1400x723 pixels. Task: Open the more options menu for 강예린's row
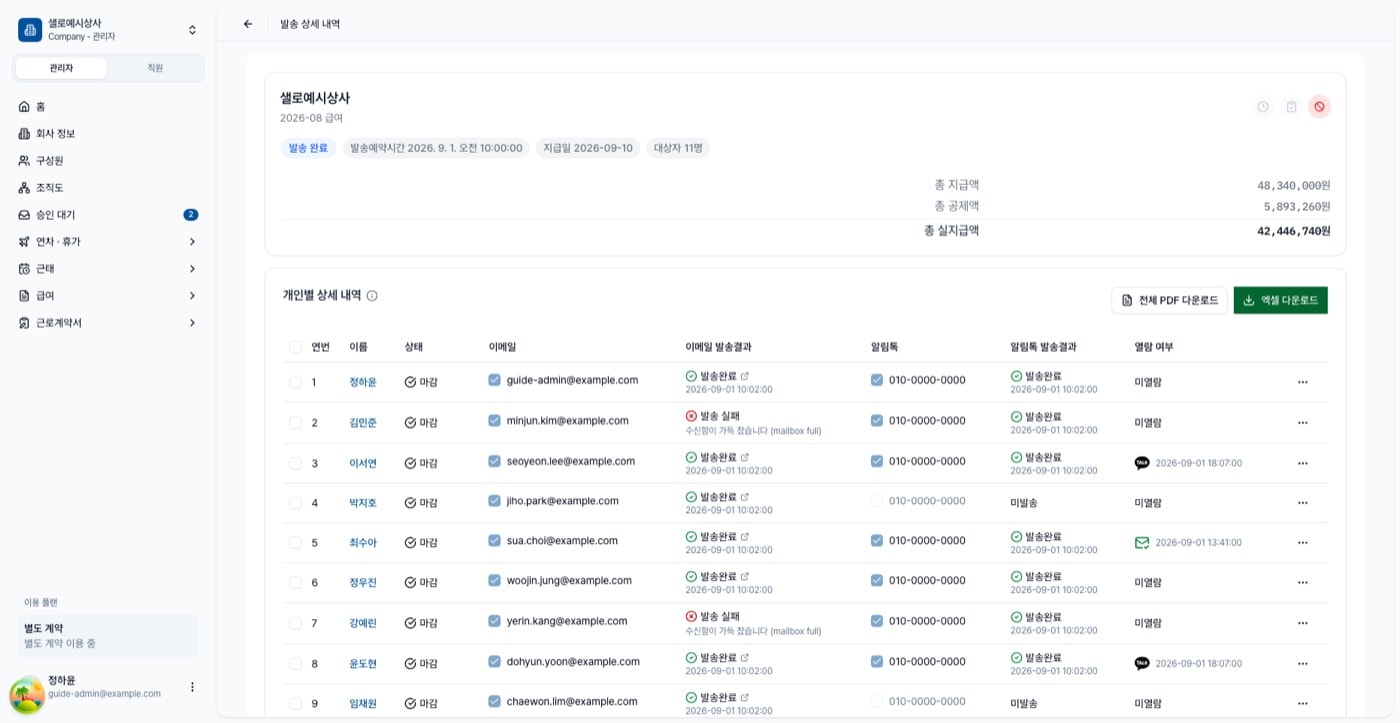[x=1302, y=623]
